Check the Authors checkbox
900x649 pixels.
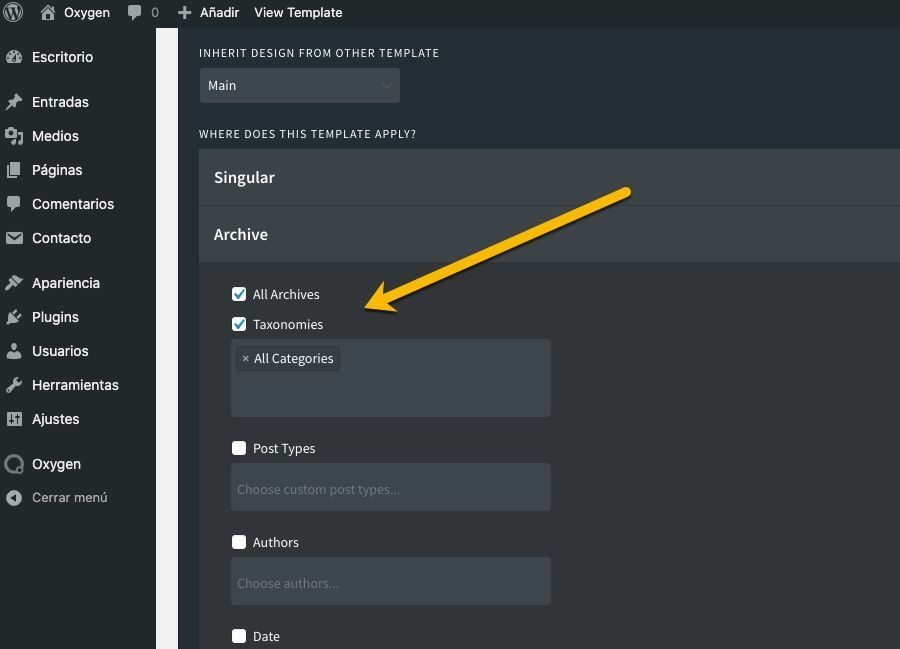click(x=239, y=542)
